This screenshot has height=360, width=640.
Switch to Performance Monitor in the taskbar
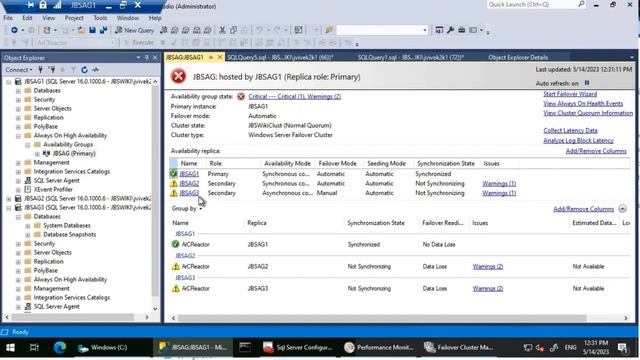coord(379,347)
